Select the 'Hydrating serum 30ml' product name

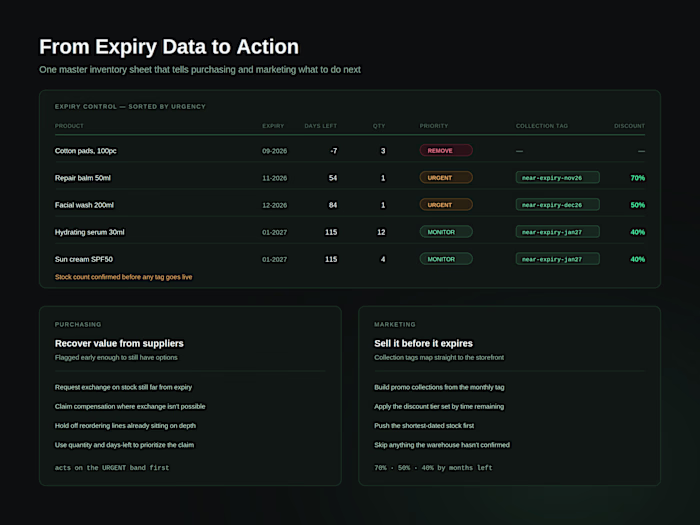89,232
